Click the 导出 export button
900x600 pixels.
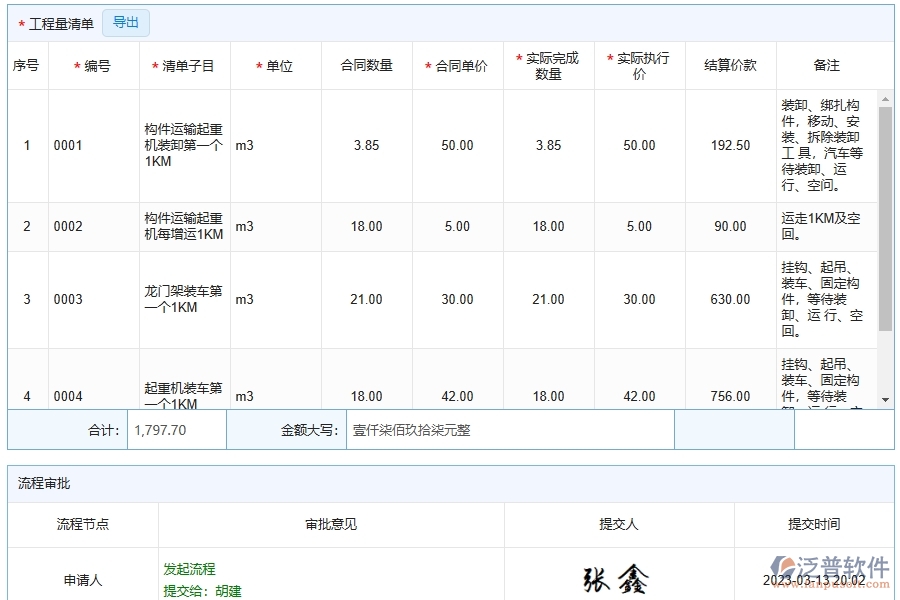point(126,23)
